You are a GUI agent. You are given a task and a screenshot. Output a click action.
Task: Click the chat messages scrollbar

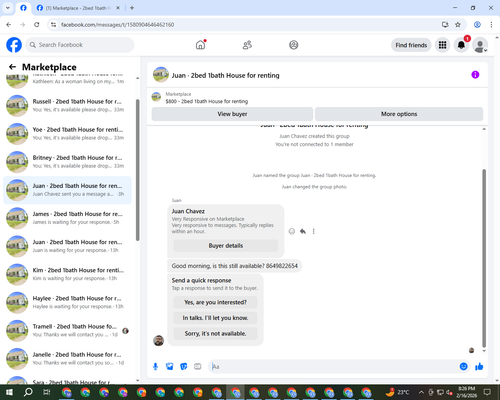pos(484,258)
